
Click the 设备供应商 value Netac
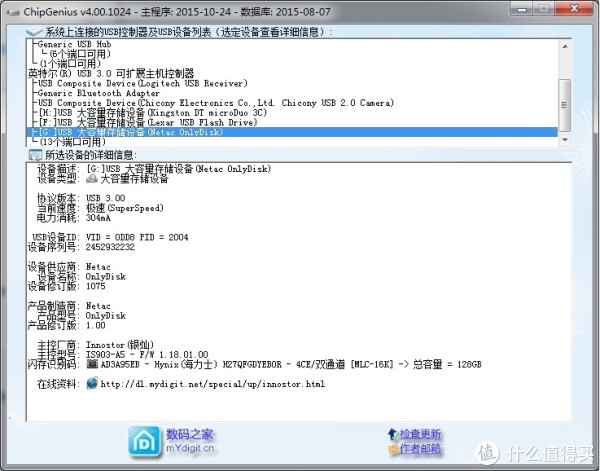click(x=98, y=267)
